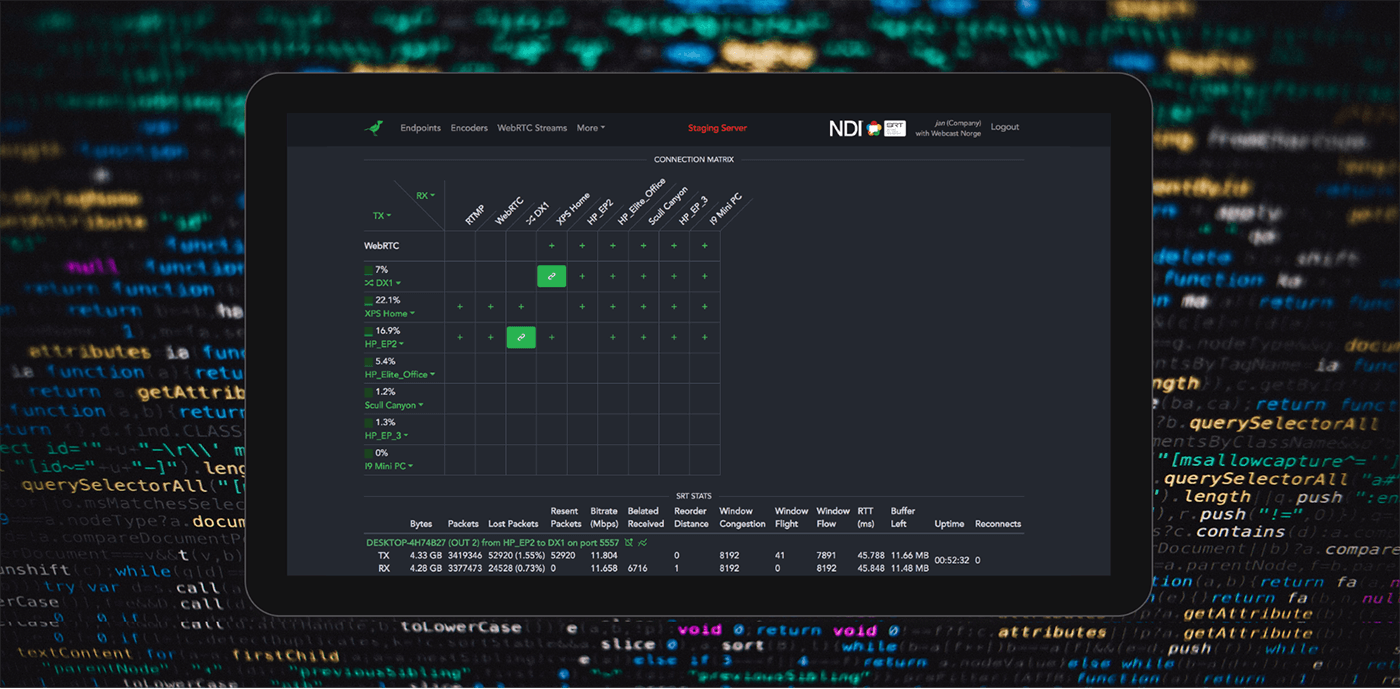The image size is (1400, 689).
Task: Click the colorful WebRTC logo in the header
Action: (874, 128)
